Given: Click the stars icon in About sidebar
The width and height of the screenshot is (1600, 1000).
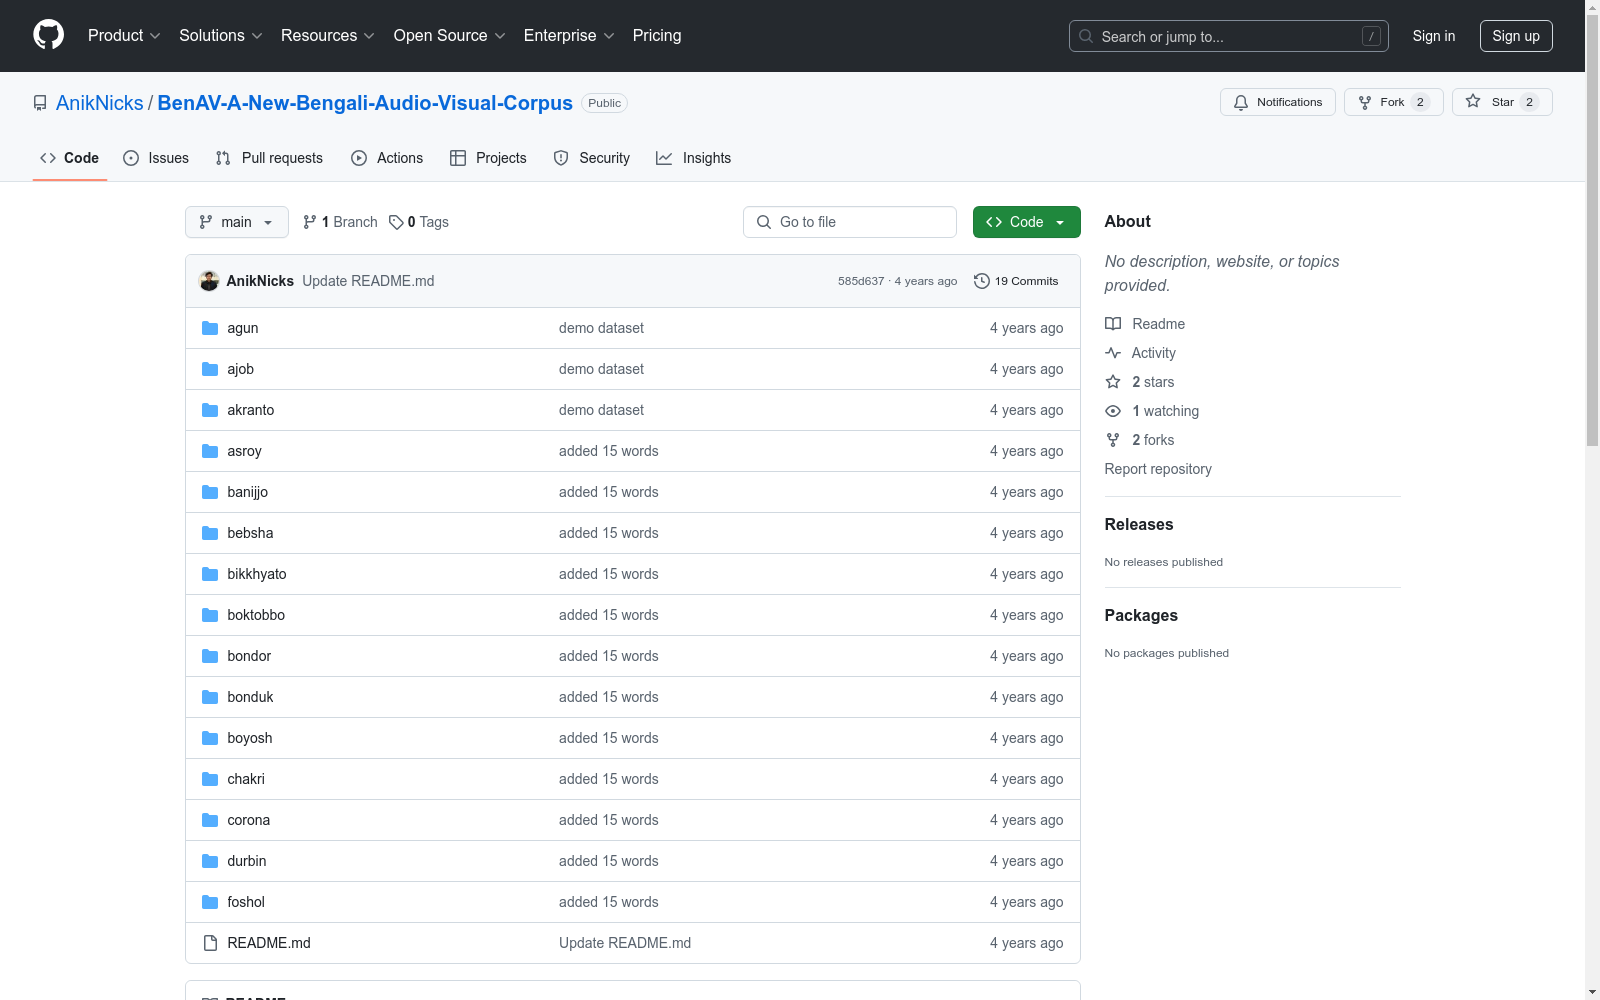Looking at the screenshot, I should pyautogui.click(x=1113, y=382).
